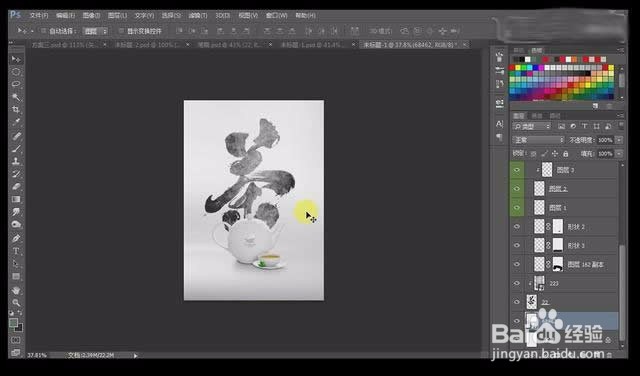Open the 图层(L) menu
Image resolution: width=640 pixels, height=376 pixels.
click(x=117, y=16)
